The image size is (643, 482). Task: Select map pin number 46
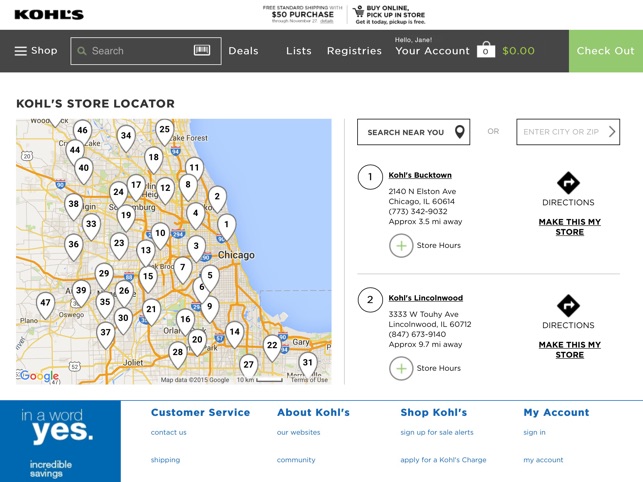[x=82, y=132]
